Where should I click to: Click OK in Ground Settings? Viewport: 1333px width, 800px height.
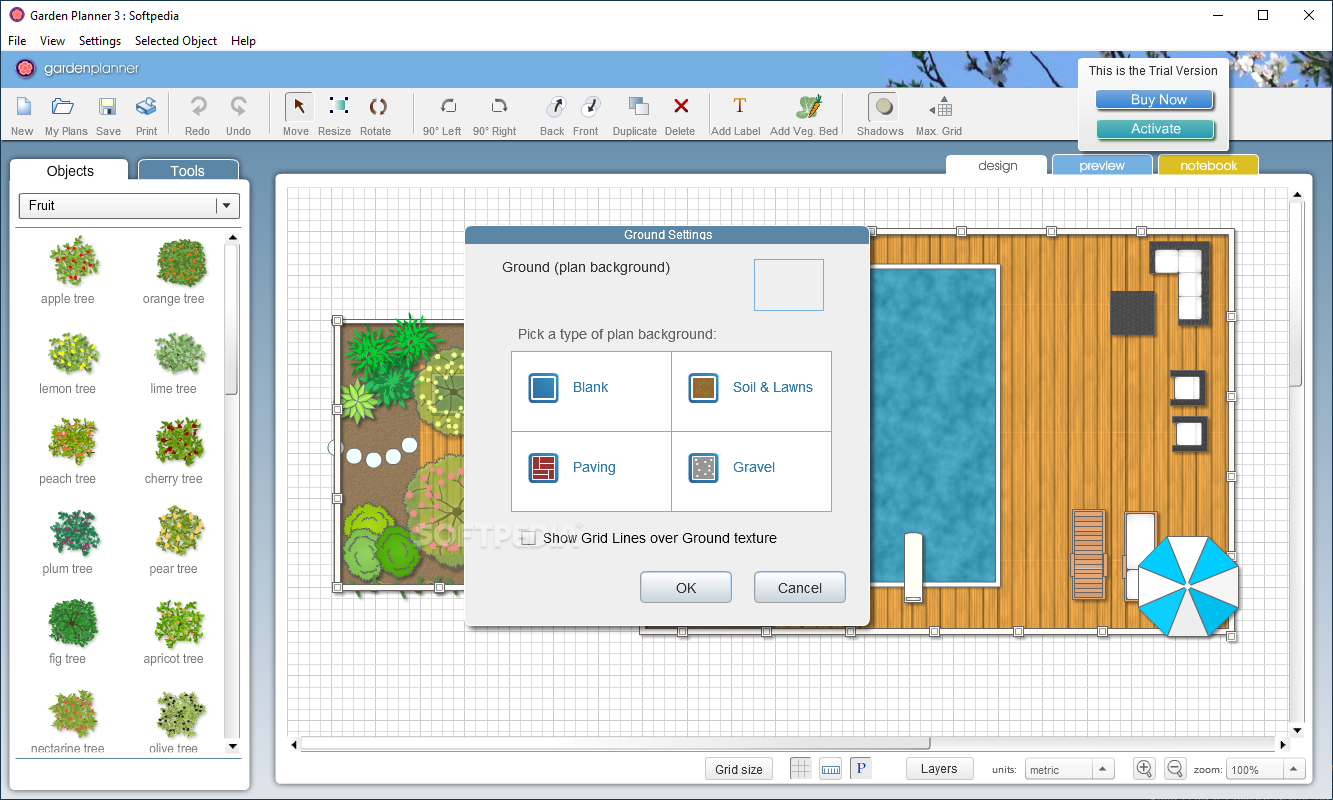686,588
